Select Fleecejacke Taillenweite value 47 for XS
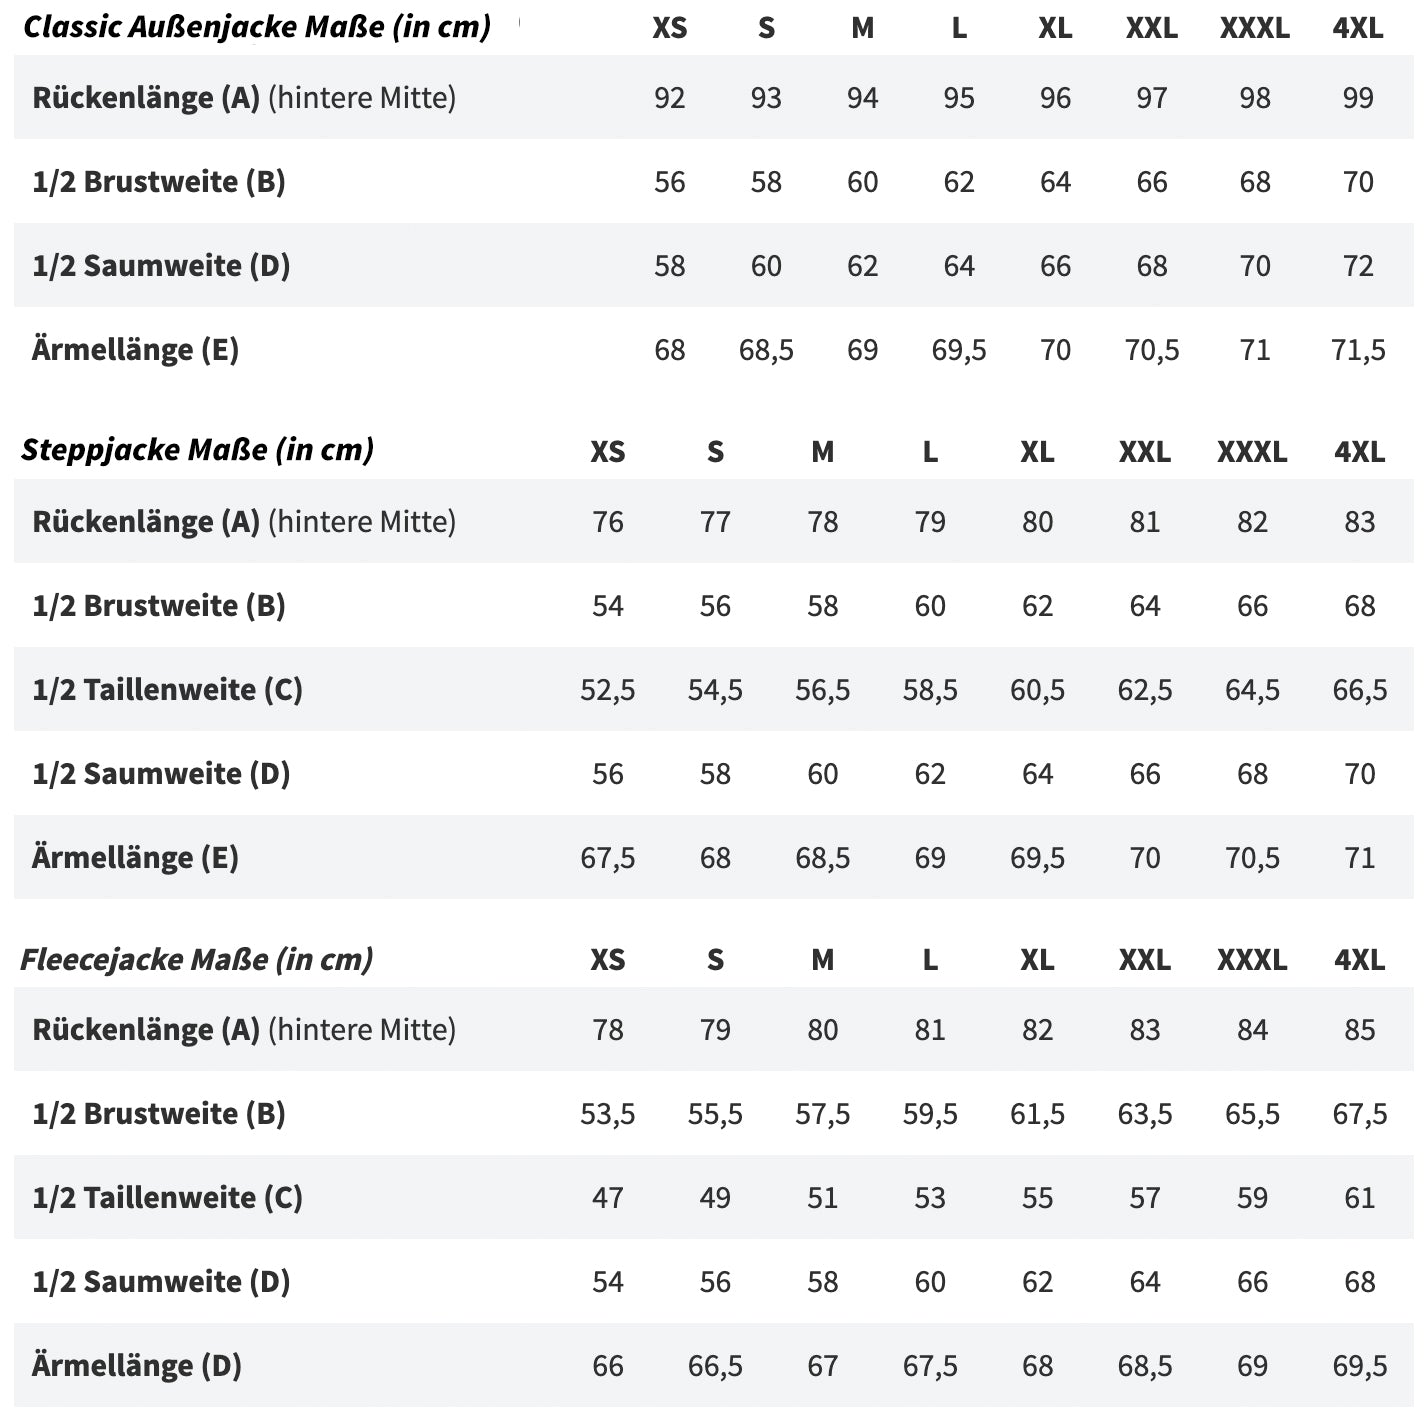 pos(607,1198)
